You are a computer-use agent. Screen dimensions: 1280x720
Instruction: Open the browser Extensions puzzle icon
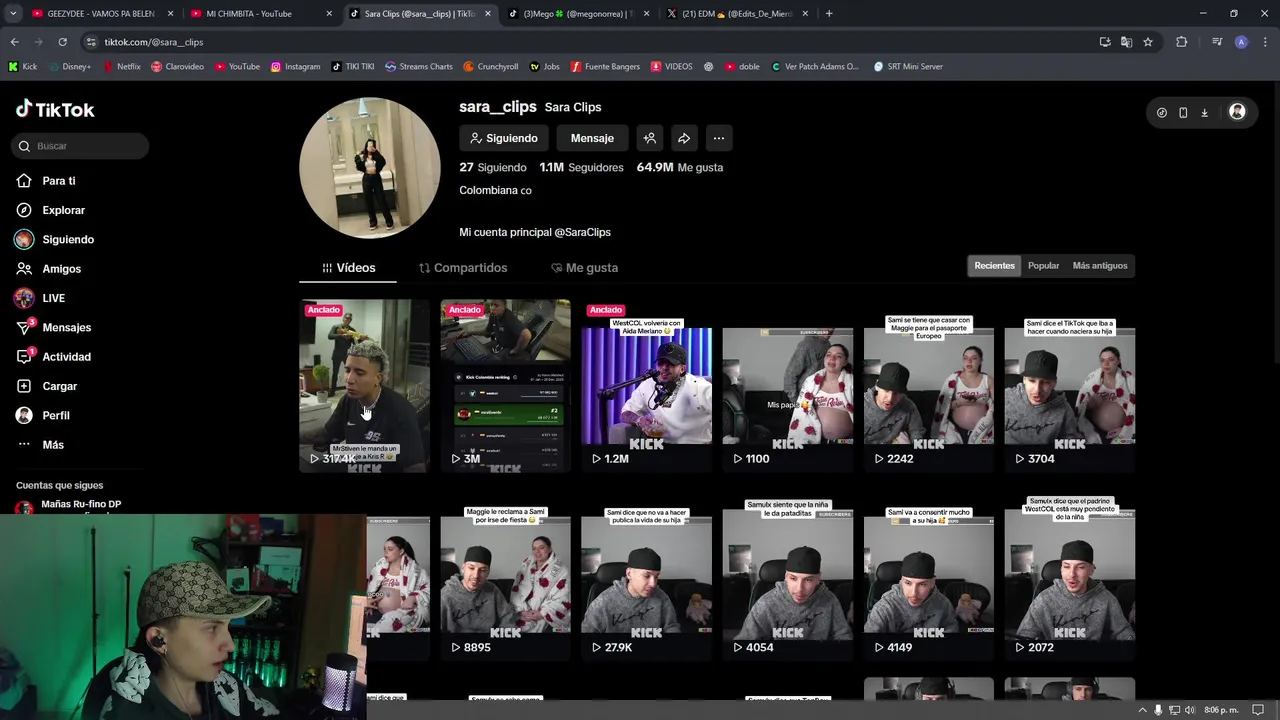click(1182, 42)
